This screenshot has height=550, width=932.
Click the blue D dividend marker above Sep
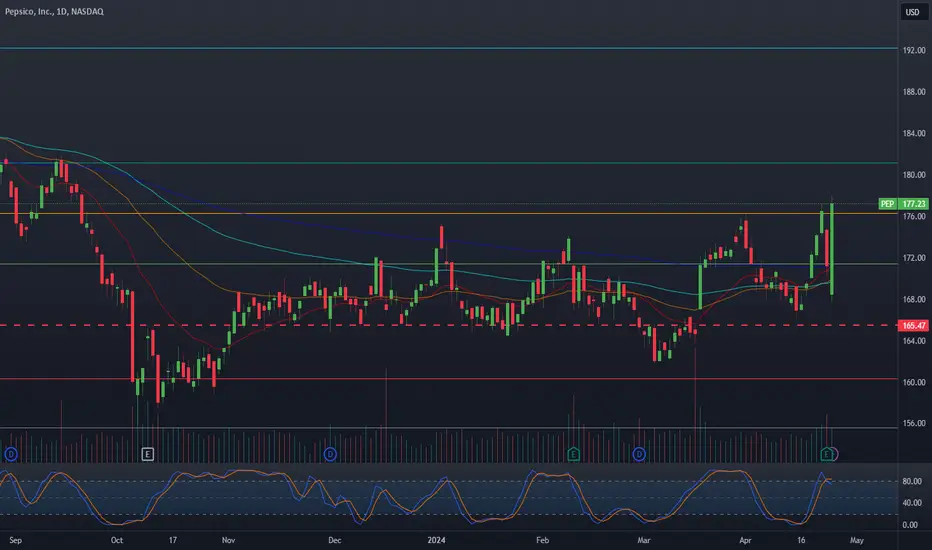11,455
